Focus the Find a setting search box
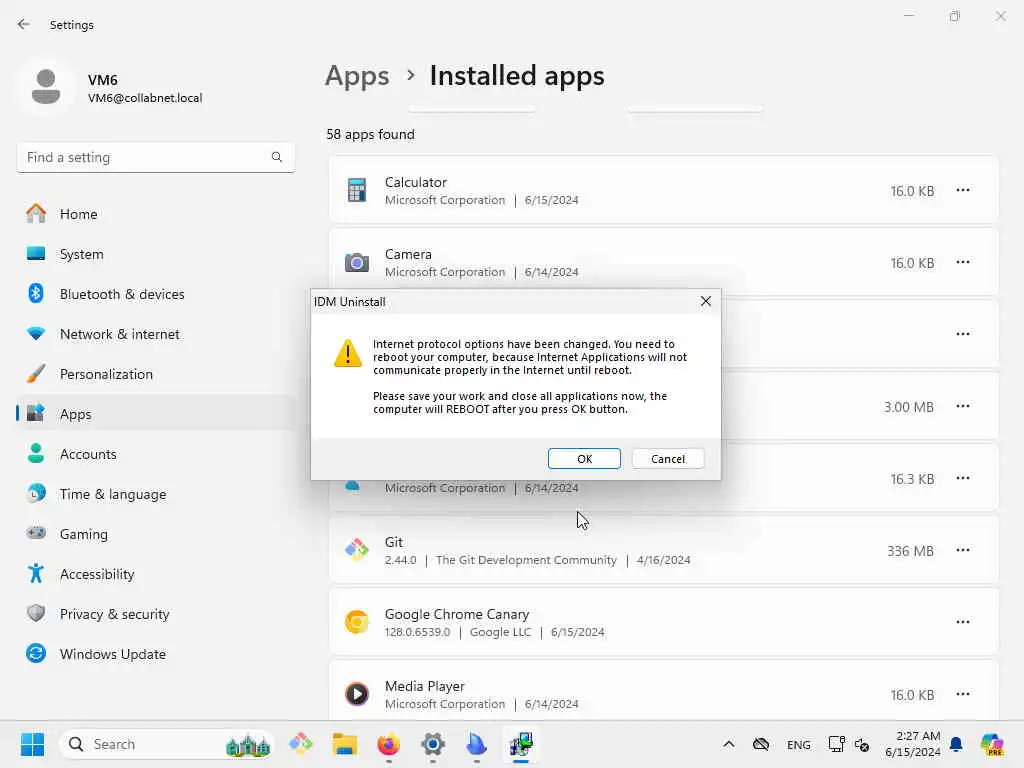 155,157
